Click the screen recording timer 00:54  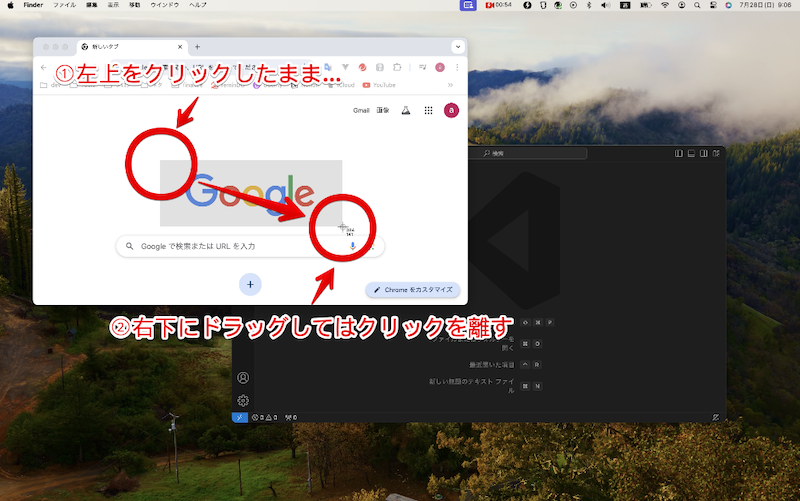coord(498,5)
